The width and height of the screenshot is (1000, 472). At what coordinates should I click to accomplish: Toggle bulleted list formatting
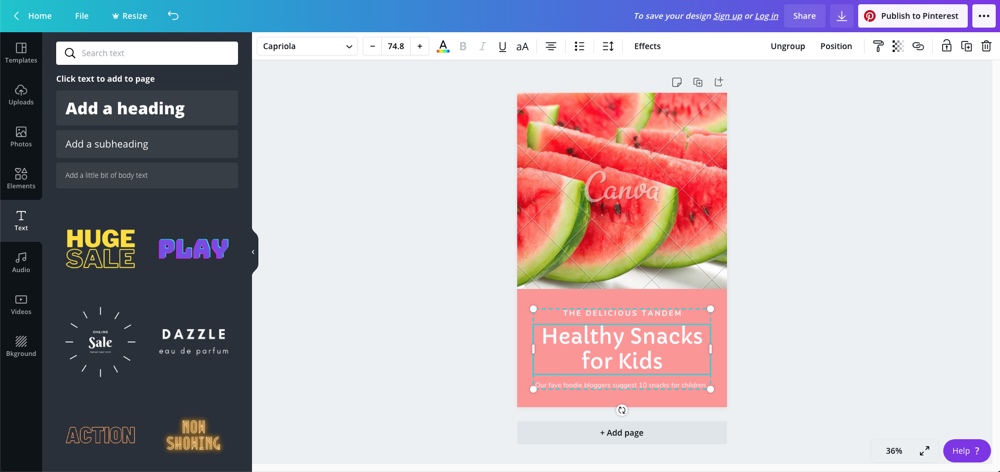tap(579, 46)
